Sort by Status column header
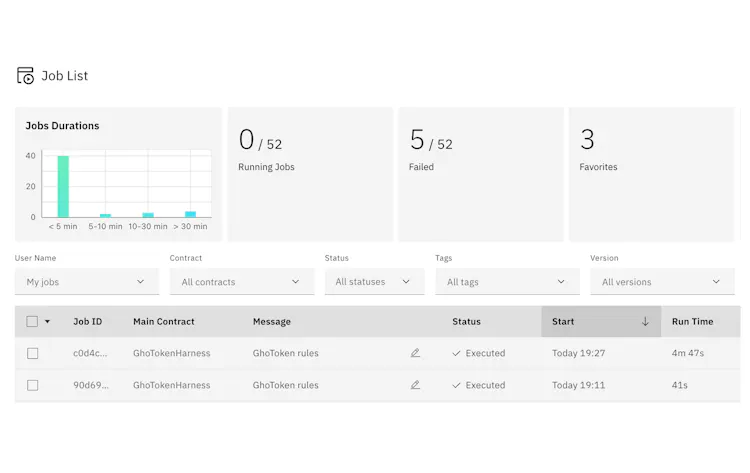 click(x=466, y=321)
